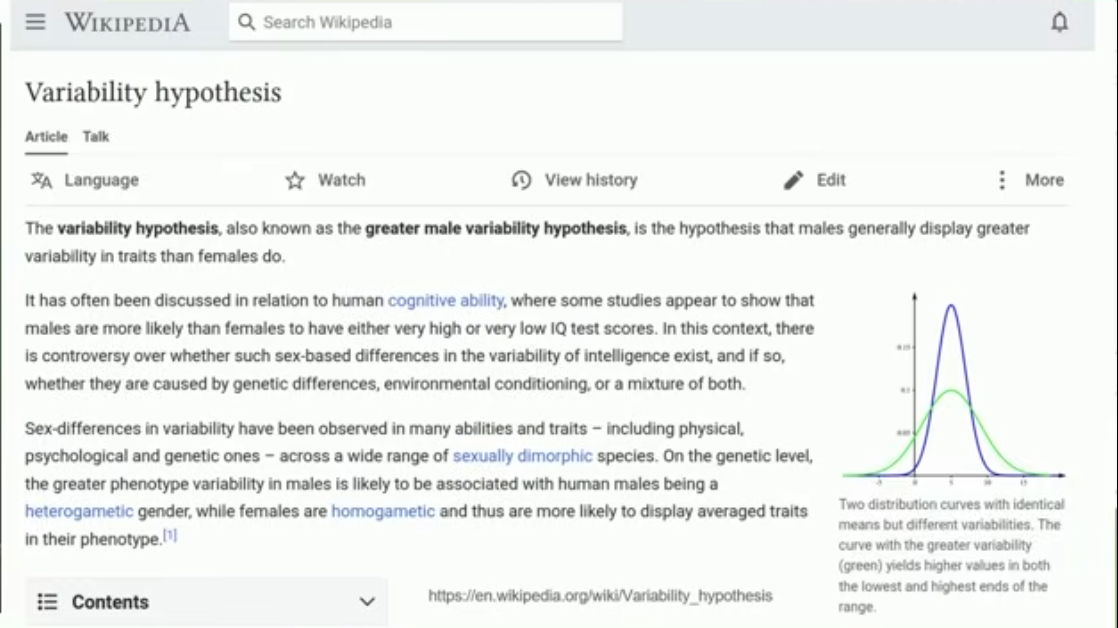Image resolution: width=1118 pixels, height=628 pixels.
Task: Click the Edit pencil icon
Action: click(794, 181)
